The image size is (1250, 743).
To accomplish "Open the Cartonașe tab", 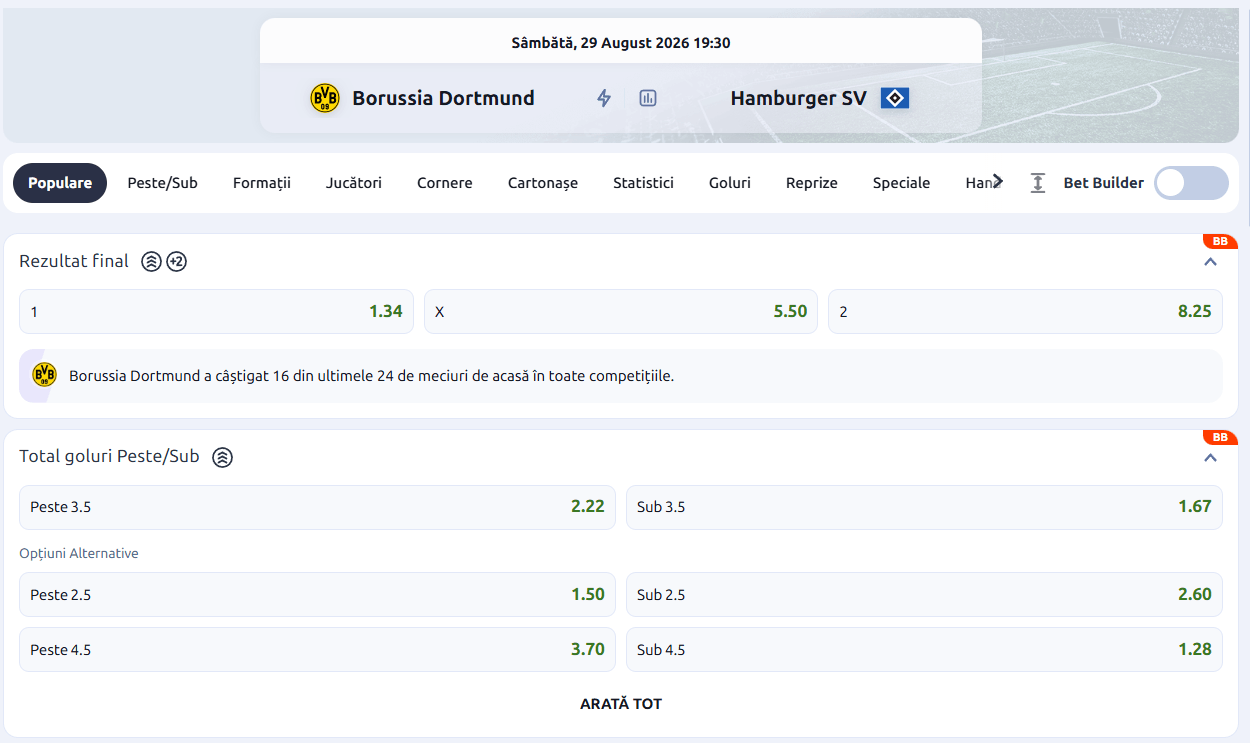I will point(543,183).
